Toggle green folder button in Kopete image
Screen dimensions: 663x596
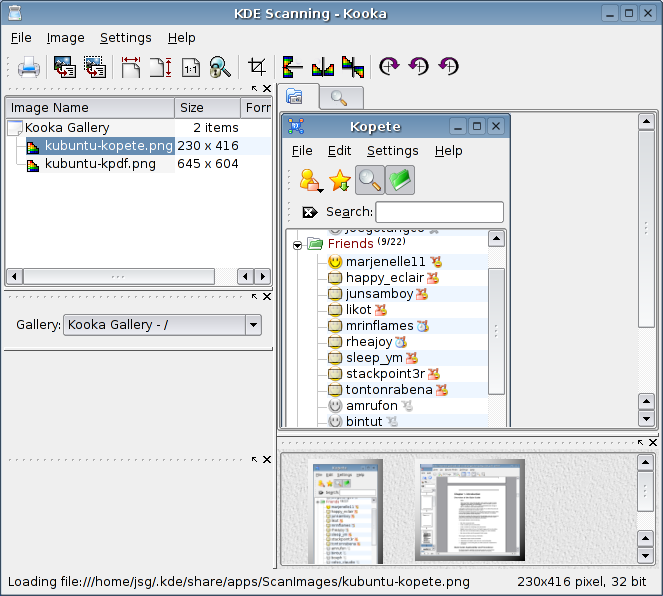[x=400, y=180]
